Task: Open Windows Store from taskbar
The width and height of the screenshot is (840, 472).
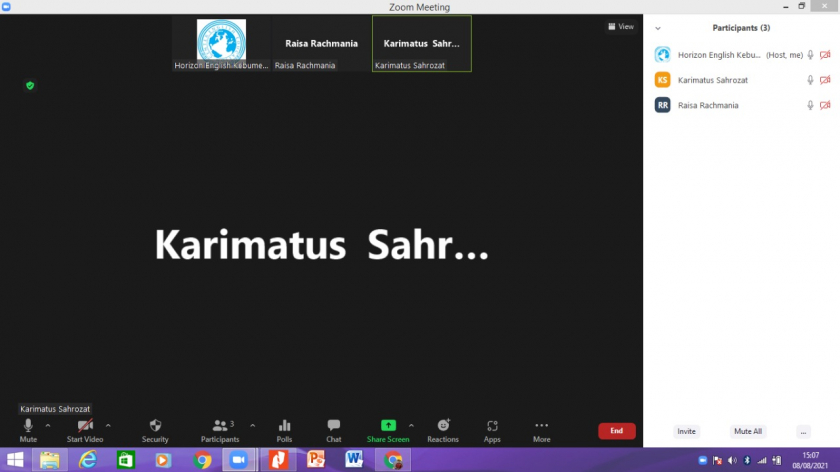Action: (126, 460)
